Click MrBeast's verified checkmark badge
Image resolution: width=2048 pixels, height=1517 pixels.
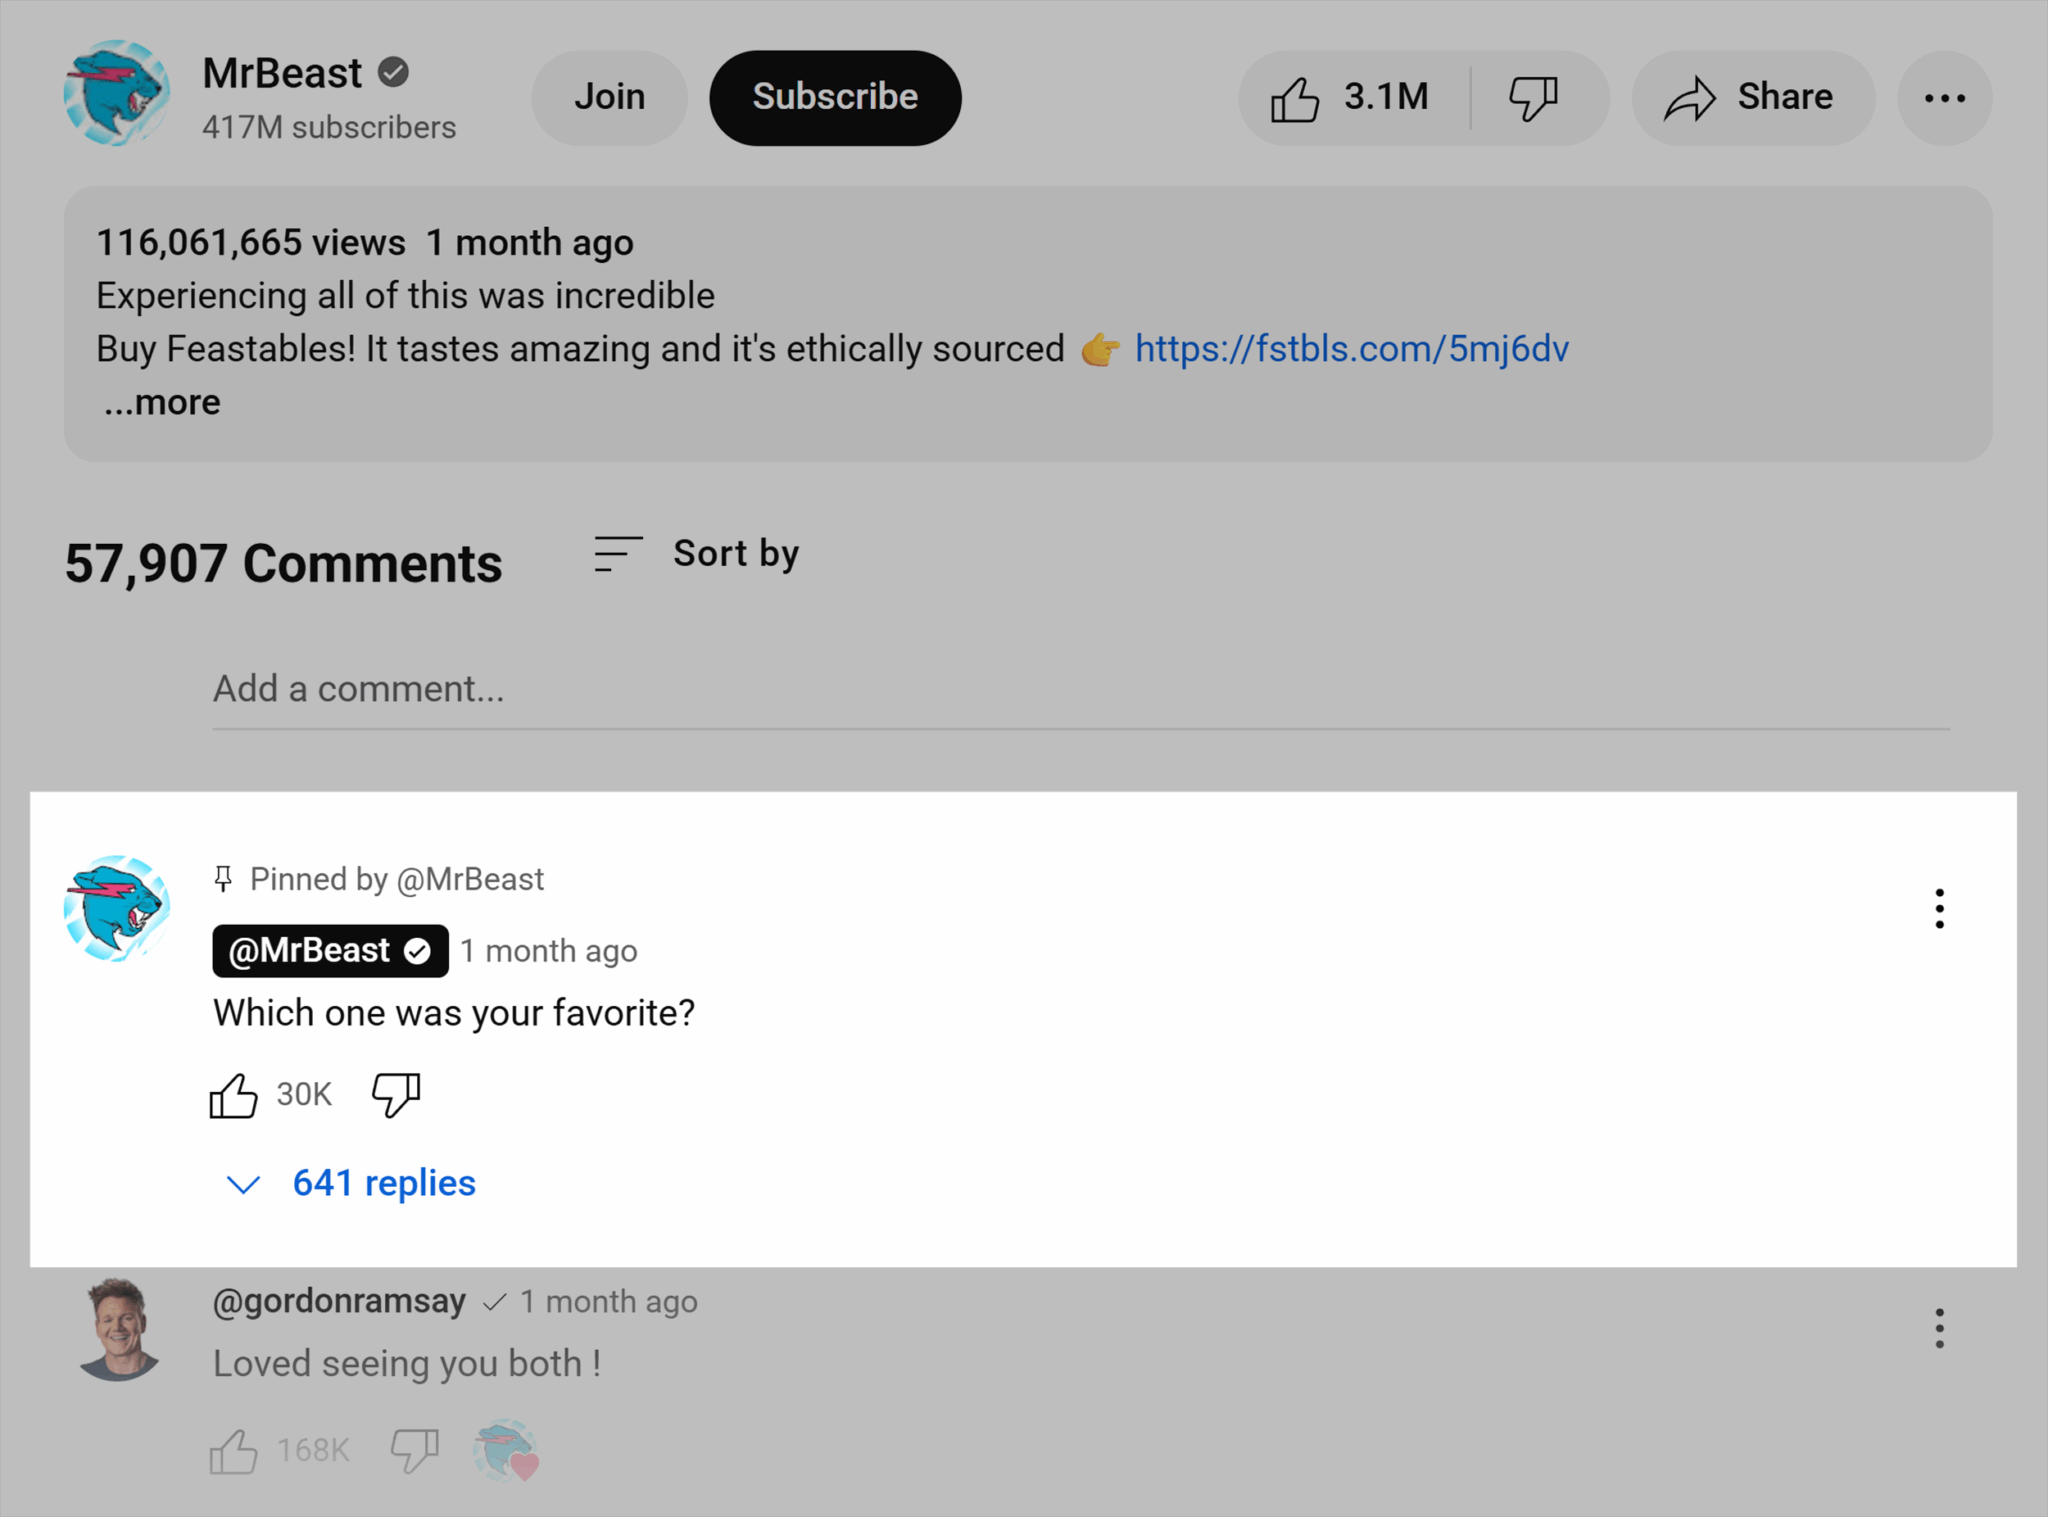click(392, 71)
